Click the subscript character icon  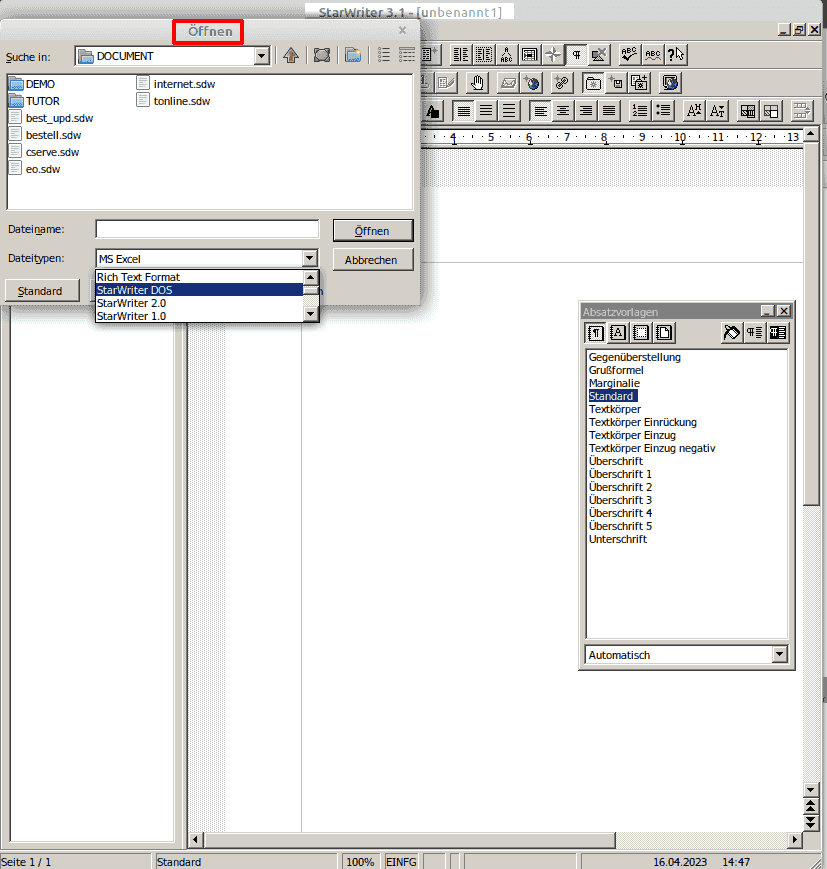click(717, 111)
